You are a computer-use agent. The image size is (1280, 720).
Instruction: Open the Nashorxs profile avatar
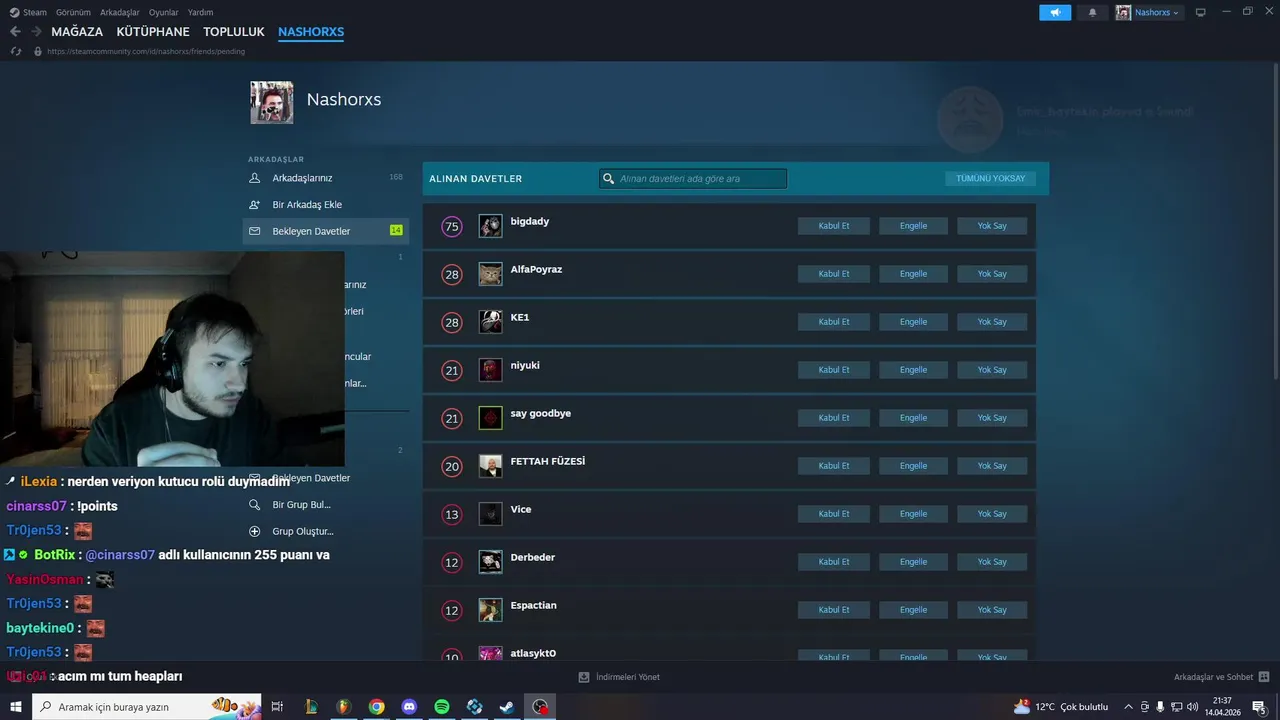click(271, 102)
